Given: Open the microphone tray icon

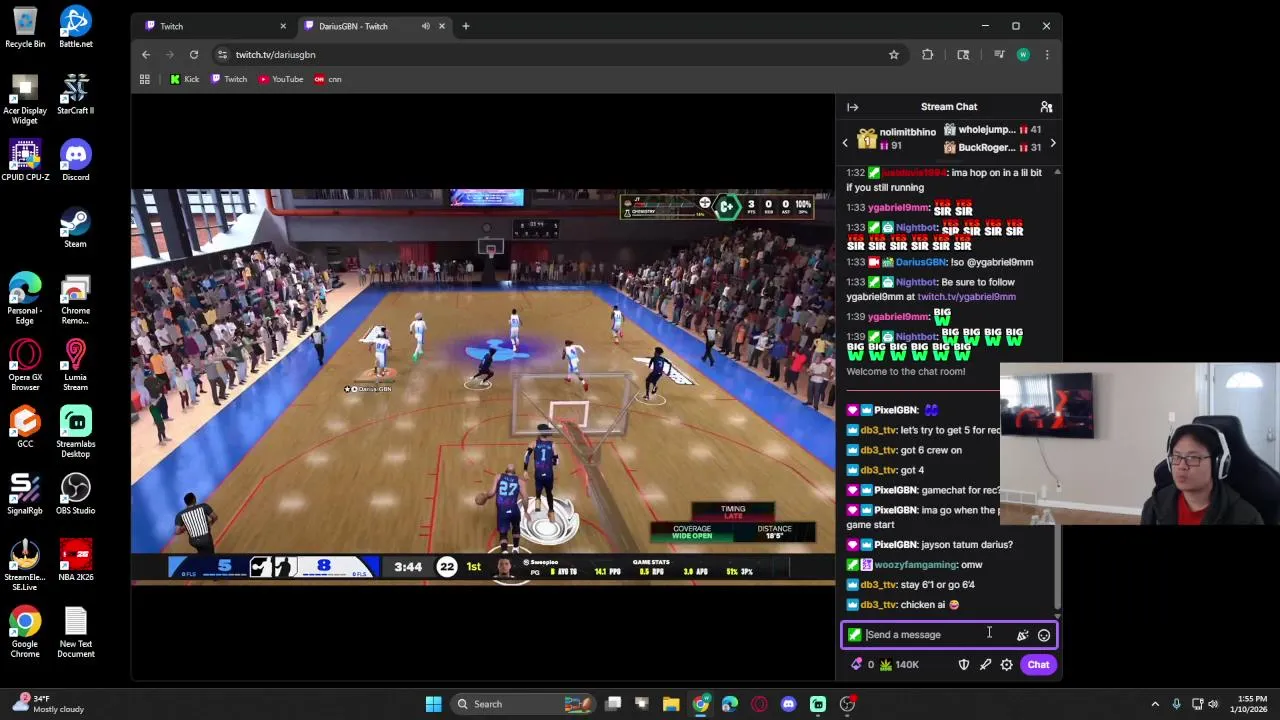Looking at the screenshot, I should point(1176,704).
